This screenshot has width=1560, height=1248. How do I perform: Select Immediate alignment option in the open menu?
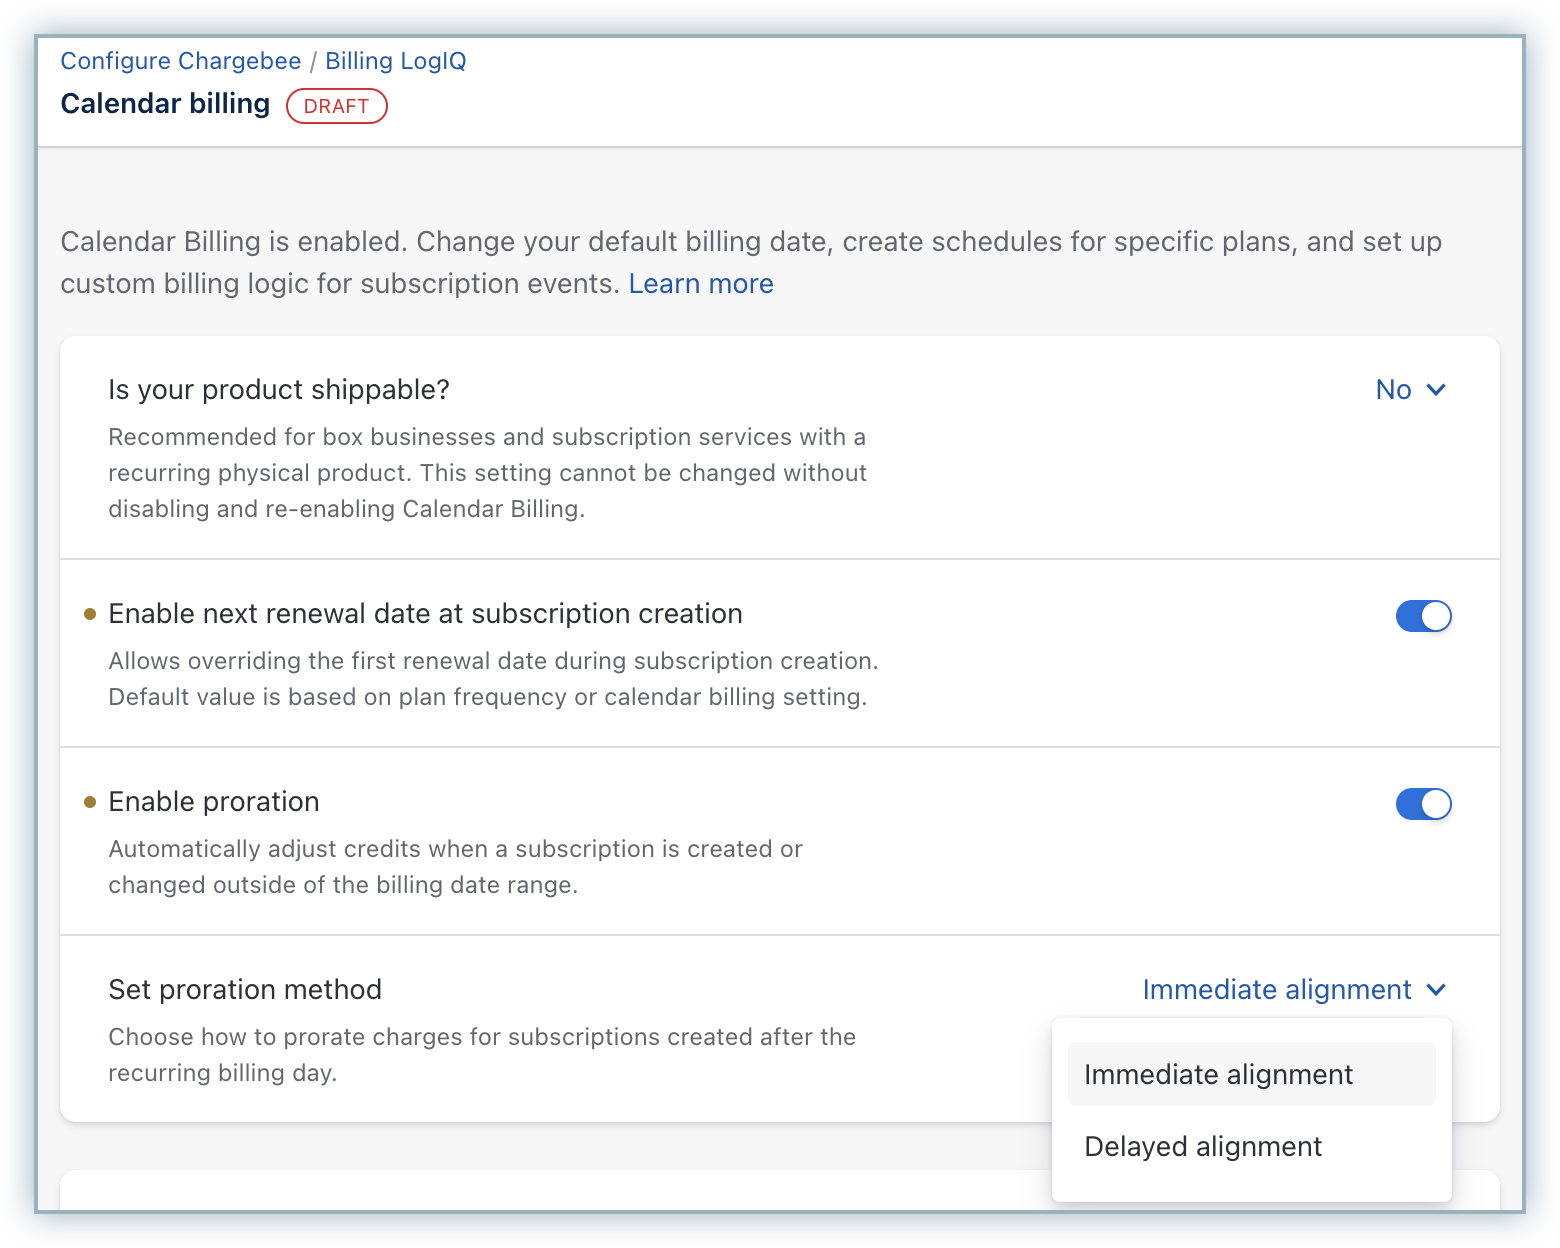coord(1218,1074)
